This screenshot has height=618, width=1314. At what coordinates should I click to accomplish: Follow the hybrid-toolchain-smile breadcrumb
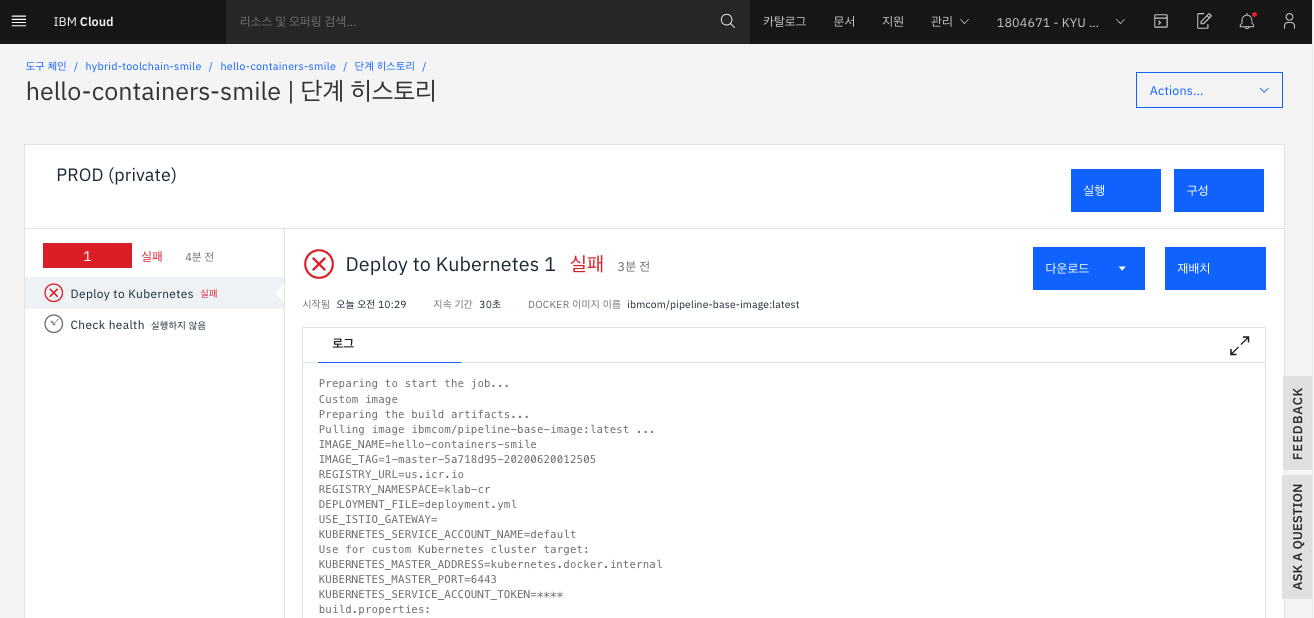point(143,66)
